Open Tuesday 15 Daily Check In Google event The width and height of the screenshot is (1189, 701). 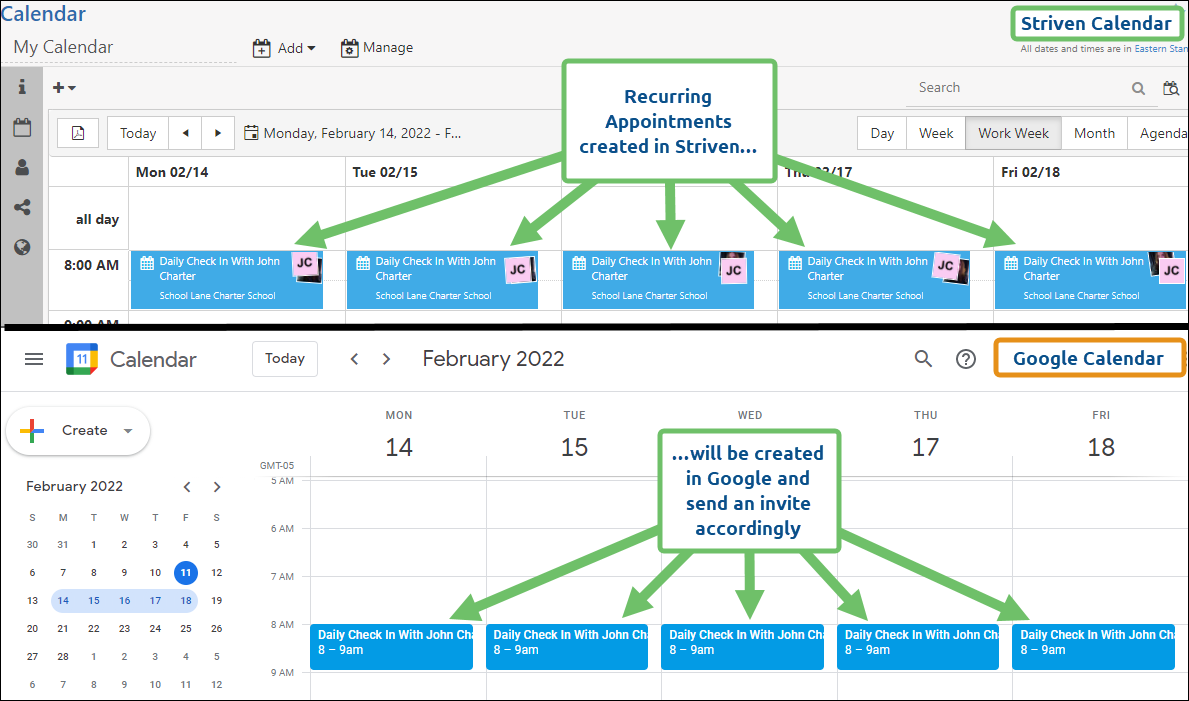[567, 647]
